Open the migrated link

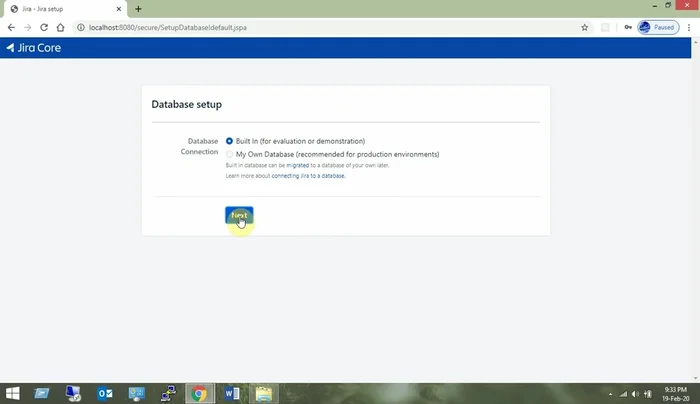click(x=297, y=165)
